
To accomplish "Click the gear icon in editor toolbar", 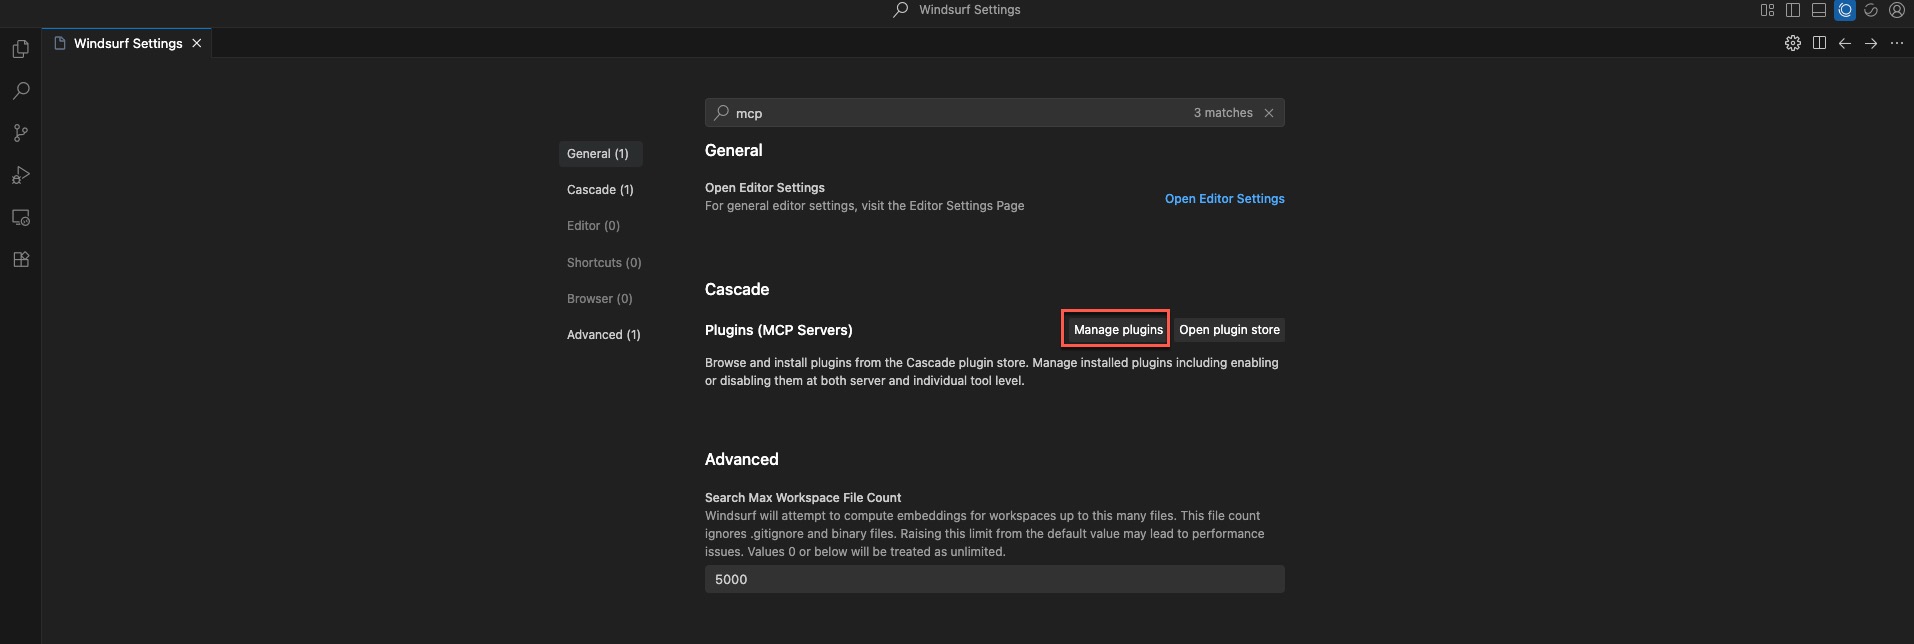I will point(1793,43).
